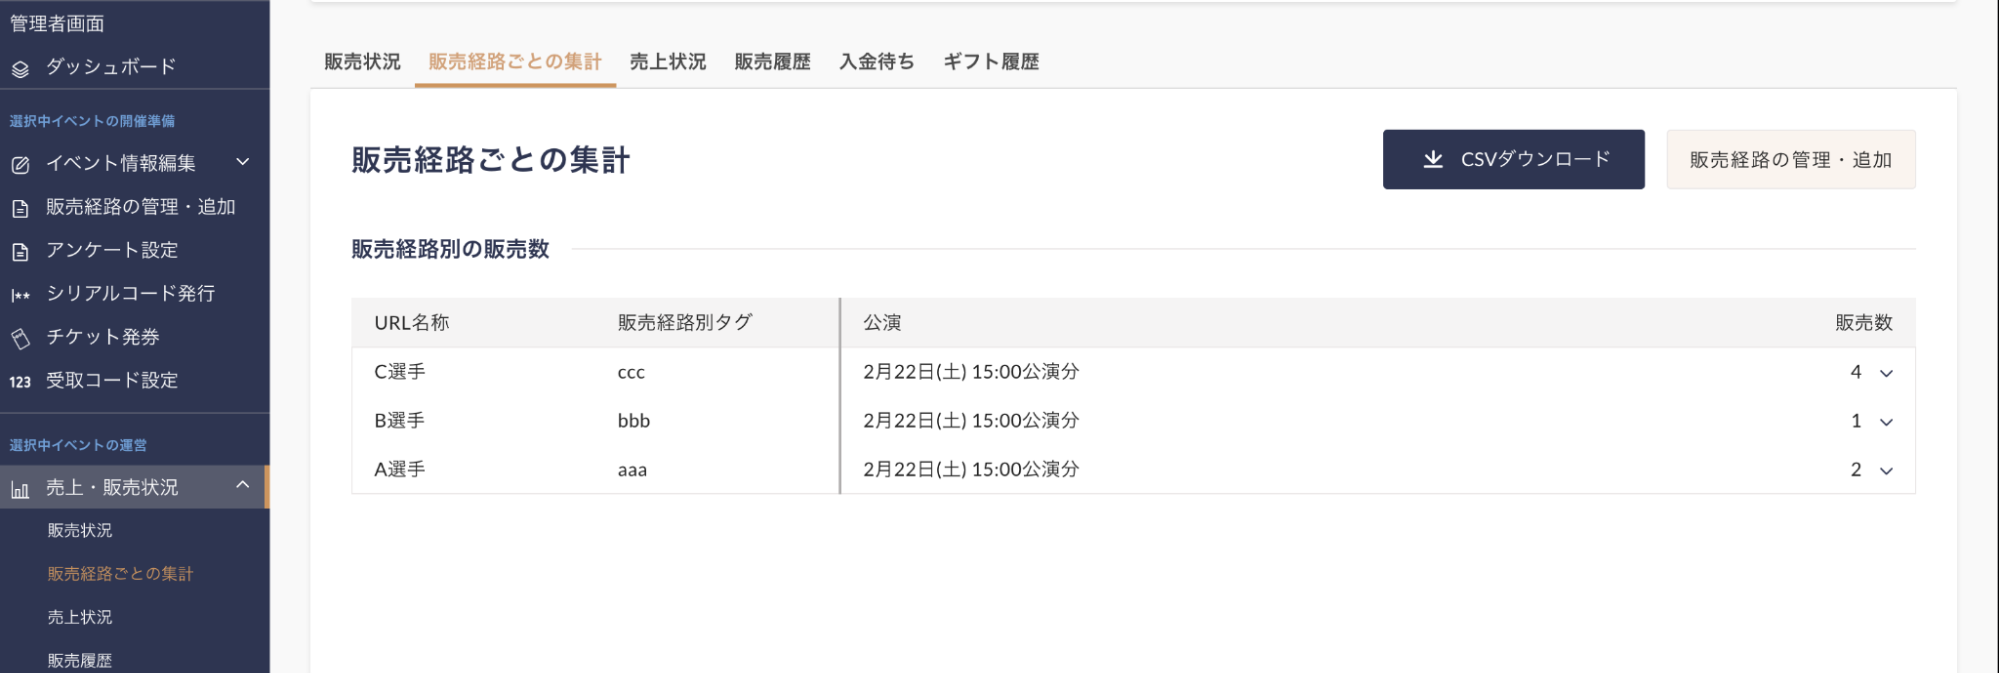The image size is (1999, 673).
Task: Open 販売状況 in sidebar submenu
Action: pos(80,531)
